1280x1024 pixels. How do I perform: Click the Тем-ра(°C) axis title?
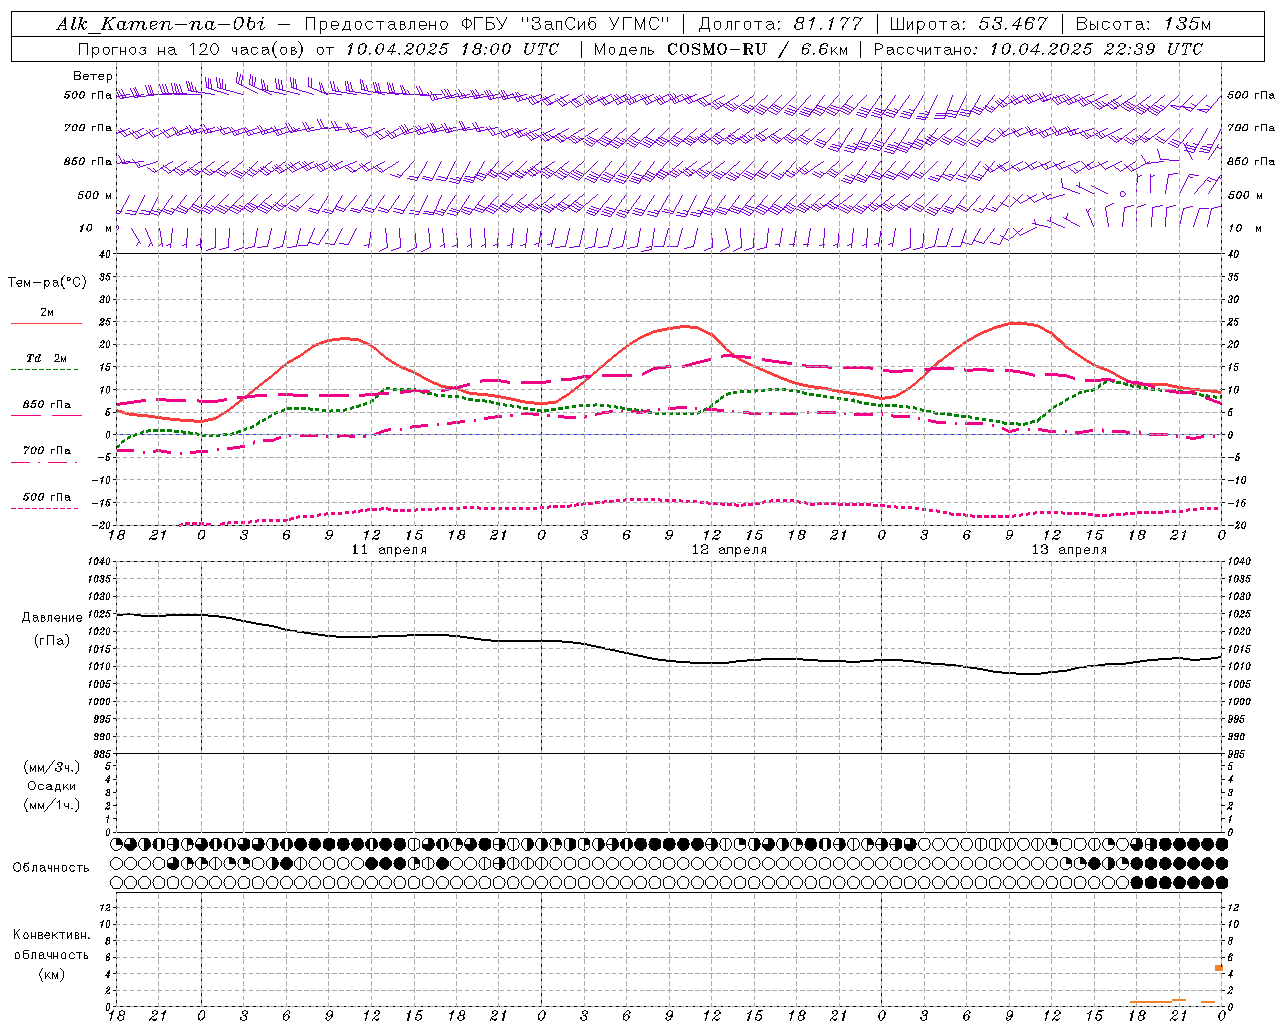tap(47, 283)
